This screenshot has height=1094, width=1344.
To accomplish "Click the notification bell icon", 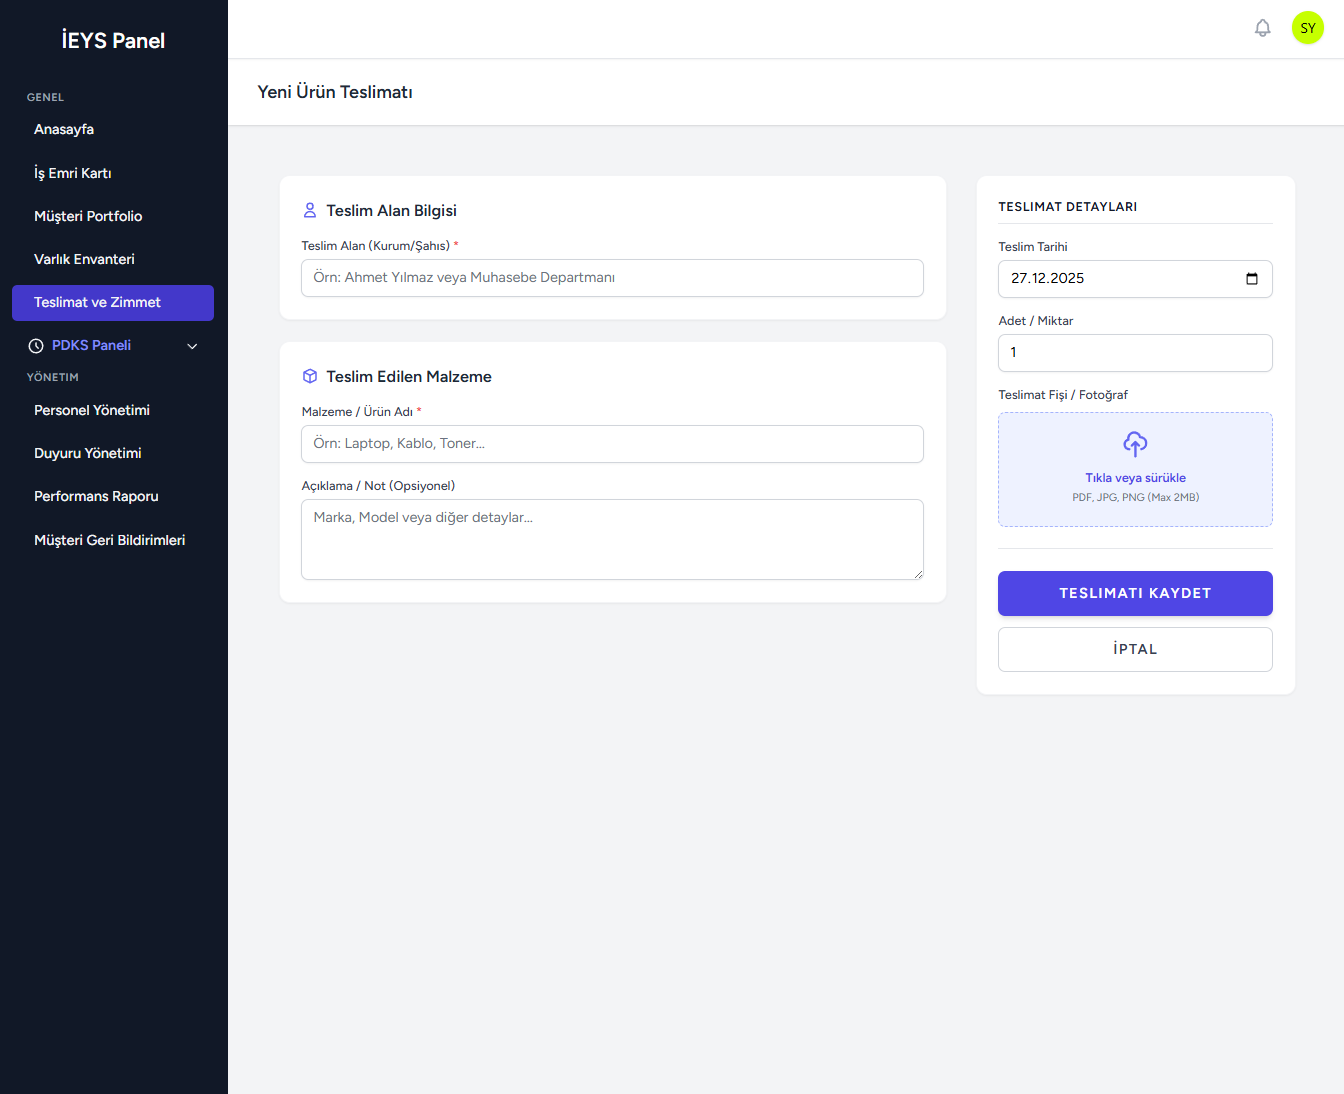I will click(x=1262, y=28).
